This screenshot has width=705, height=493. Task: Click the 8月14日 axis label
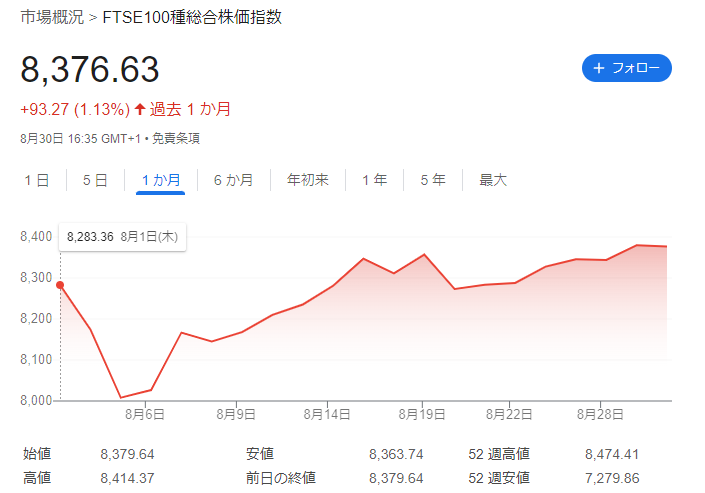point(327,414)
